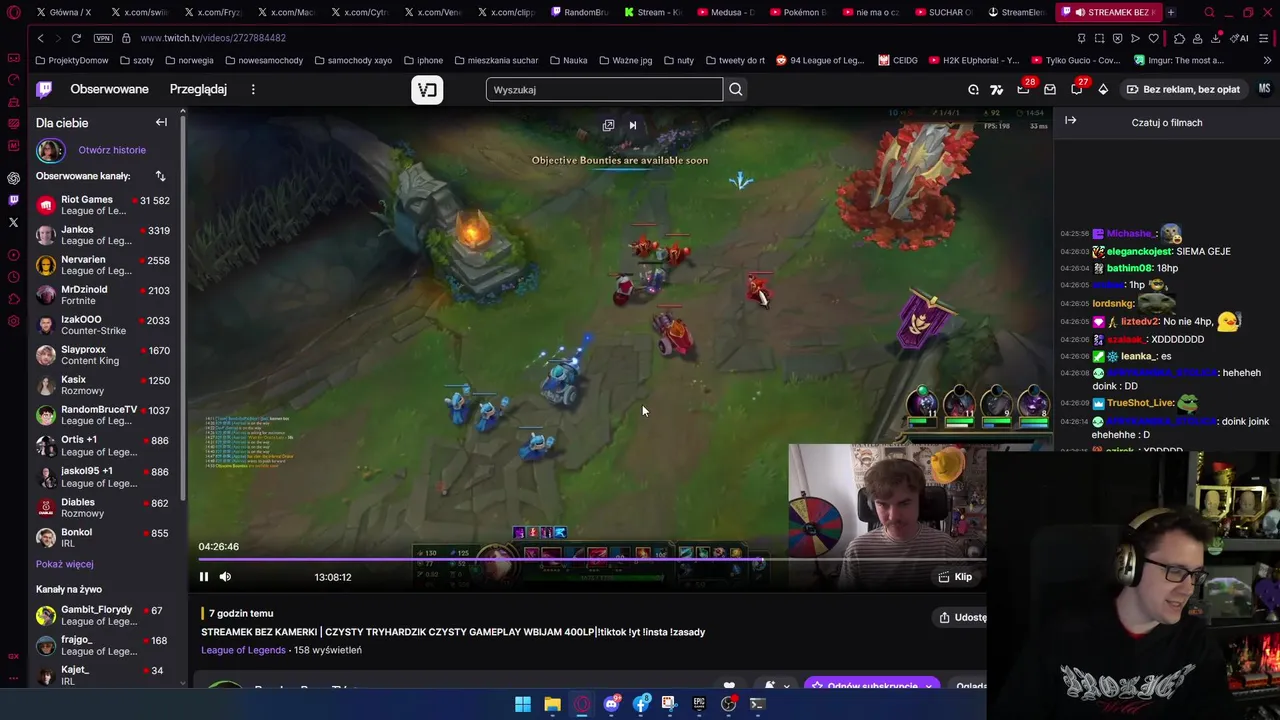Image resolution: width=1280 pixels, height=720 pixels.
Task: Open File Explorer from taskbar
Action: [x=552, y=704]
